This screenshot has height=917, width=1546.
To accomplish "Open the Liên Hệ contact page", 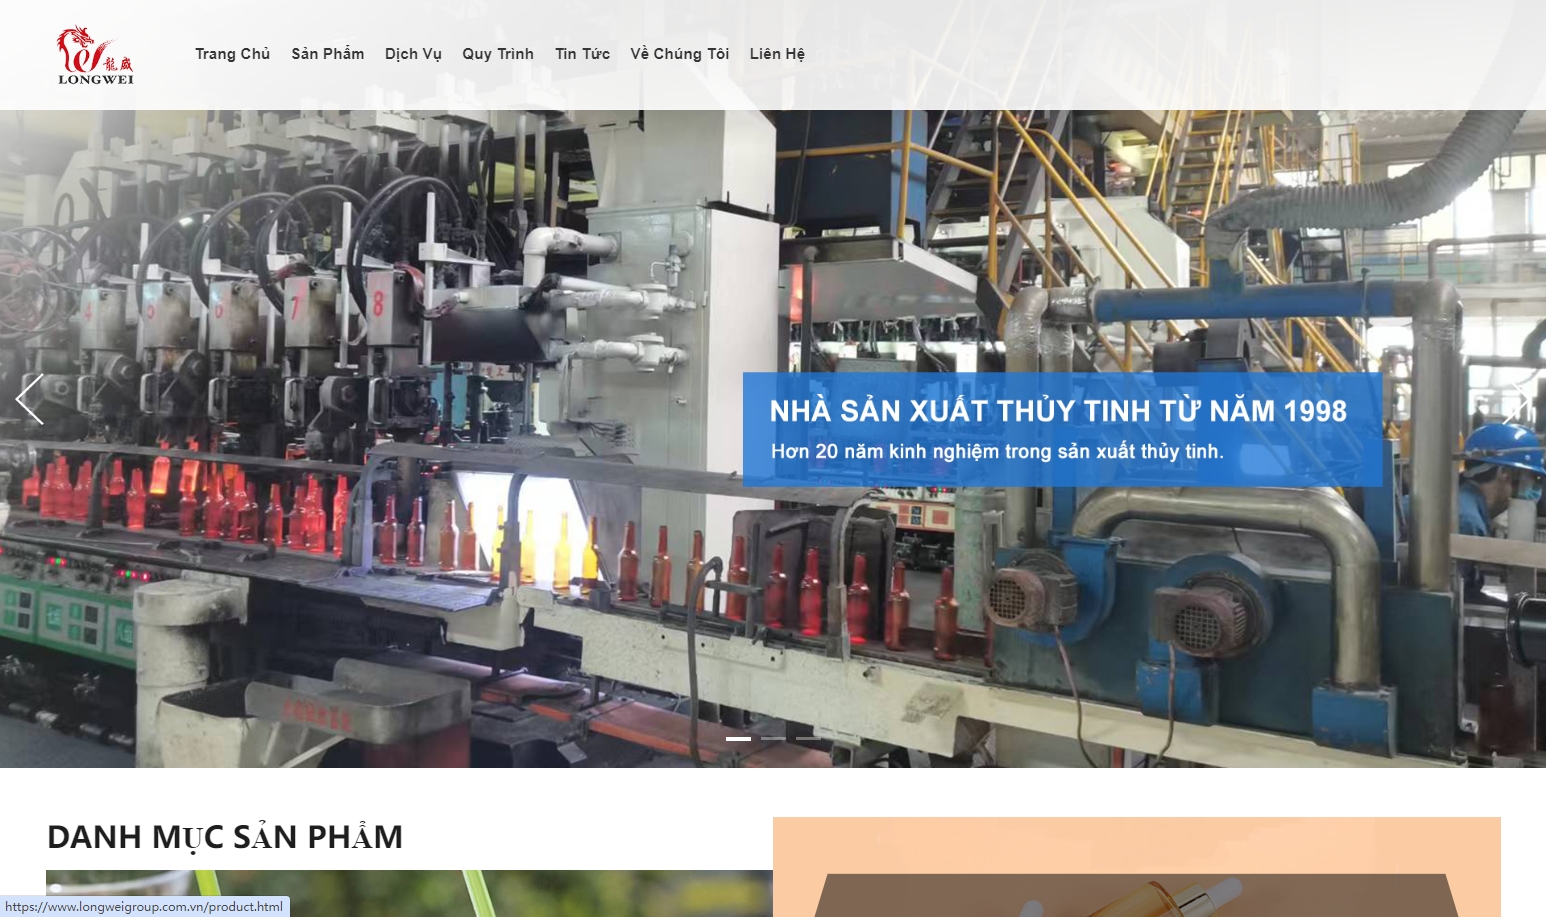I will click(x=777, y=54).
